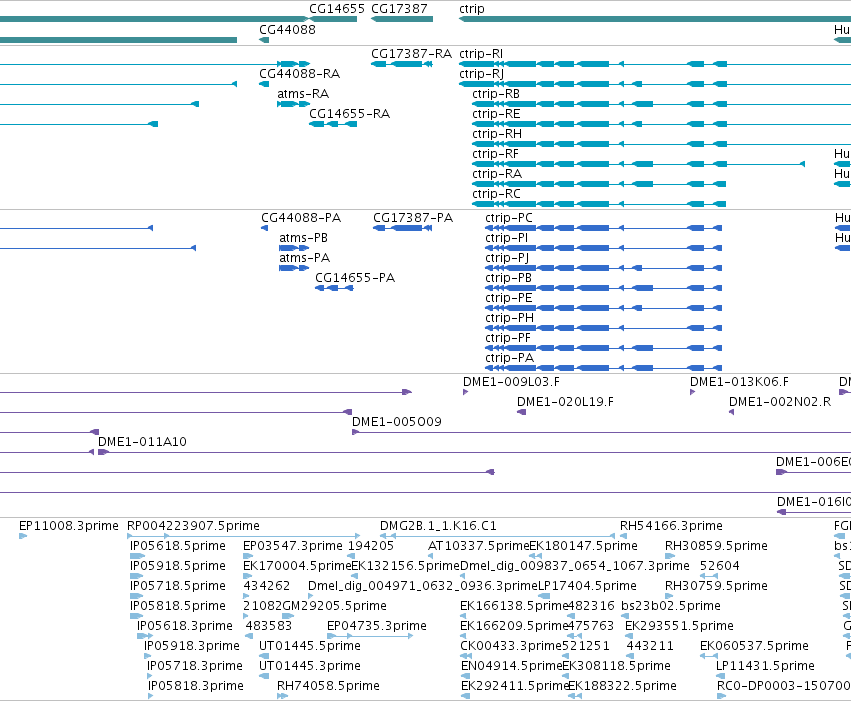
Task: Click RH30859.5prime label
Action: pyautogui.click(x=716, y=546)
